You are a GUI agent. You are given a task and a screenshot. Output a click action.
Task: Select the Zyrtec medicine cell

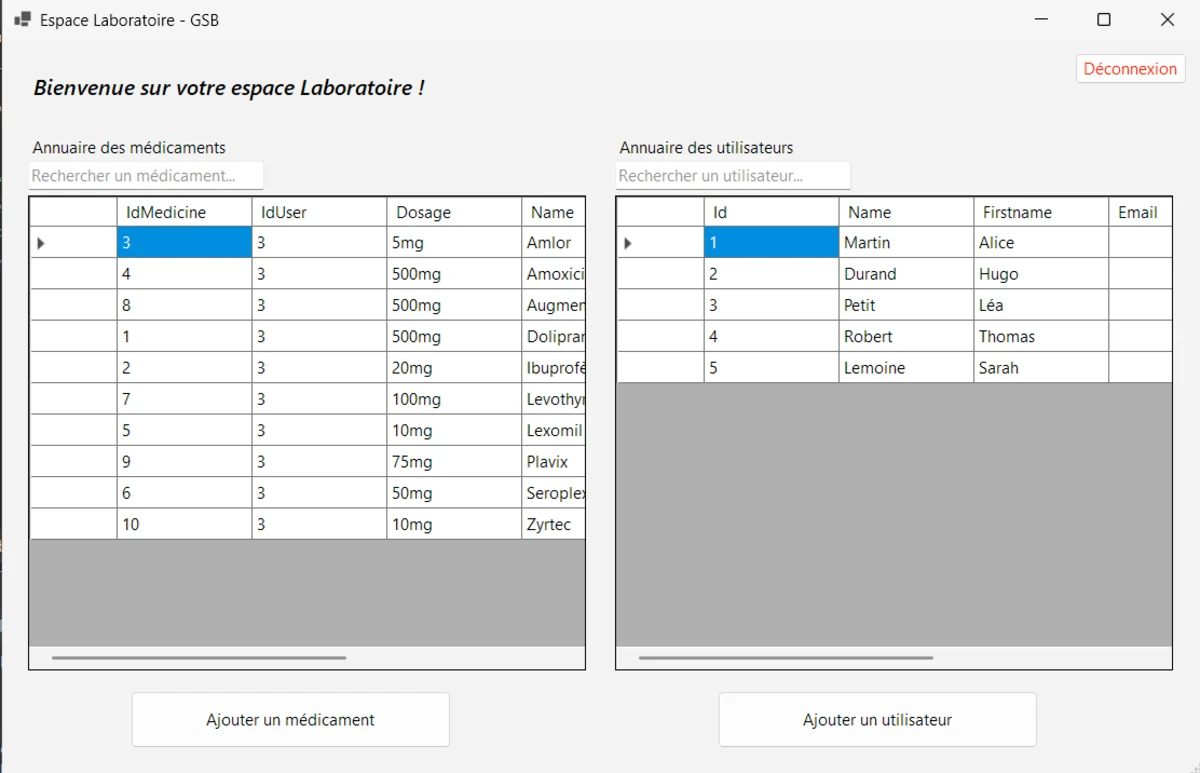coord(552,524)
